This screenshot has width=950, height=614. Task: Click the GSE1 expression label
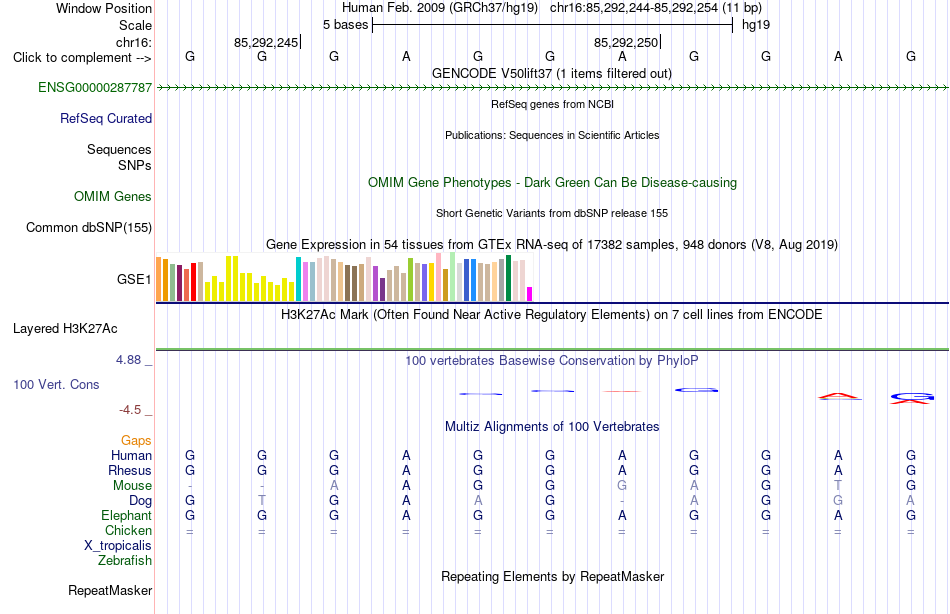(x=134, y=279)
